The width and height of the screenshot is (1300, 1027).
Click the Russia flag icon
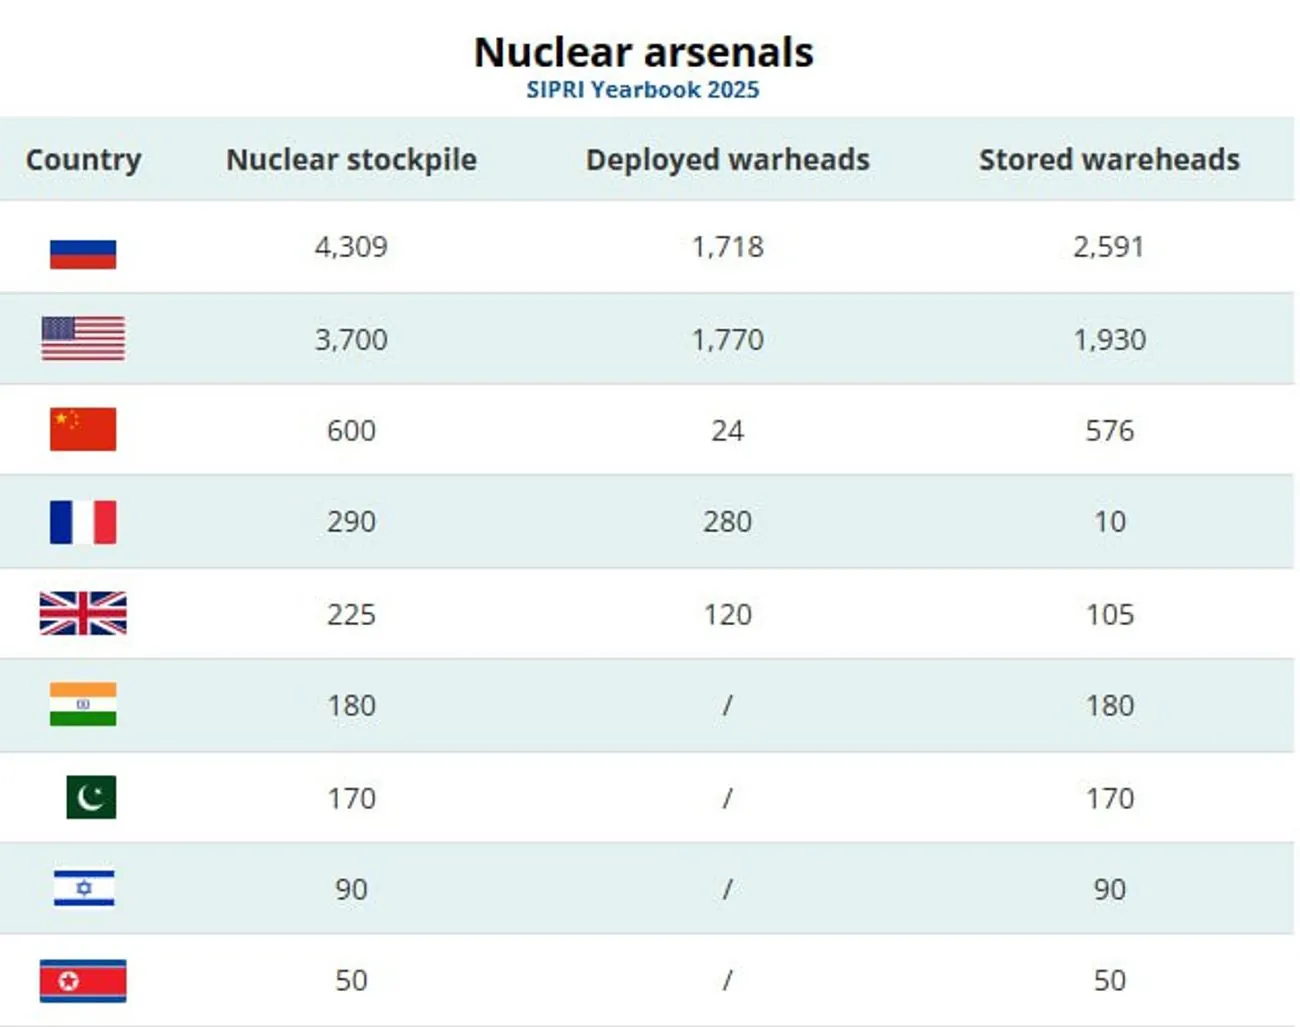[83, 253]
